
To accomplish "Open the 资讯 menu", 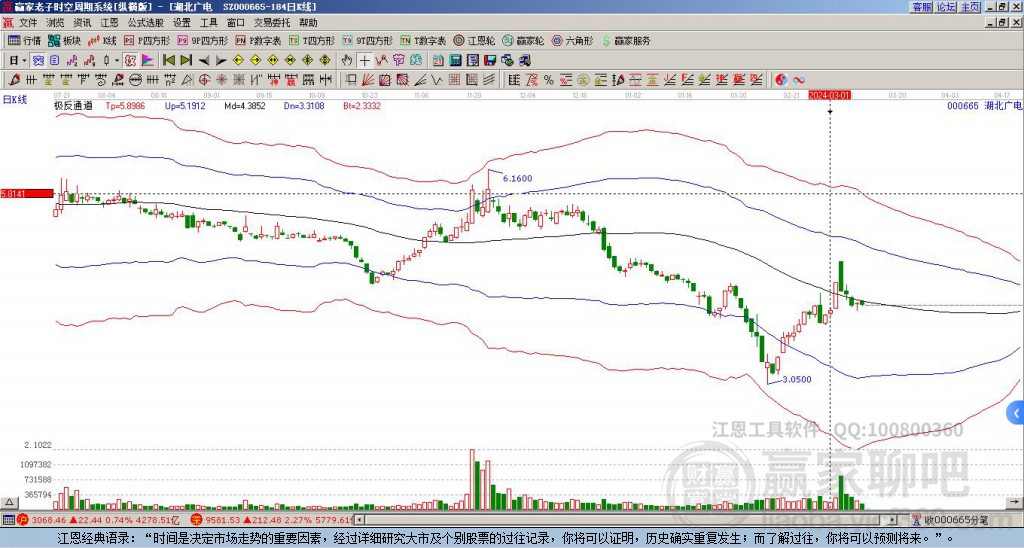I will coord(82,23).
